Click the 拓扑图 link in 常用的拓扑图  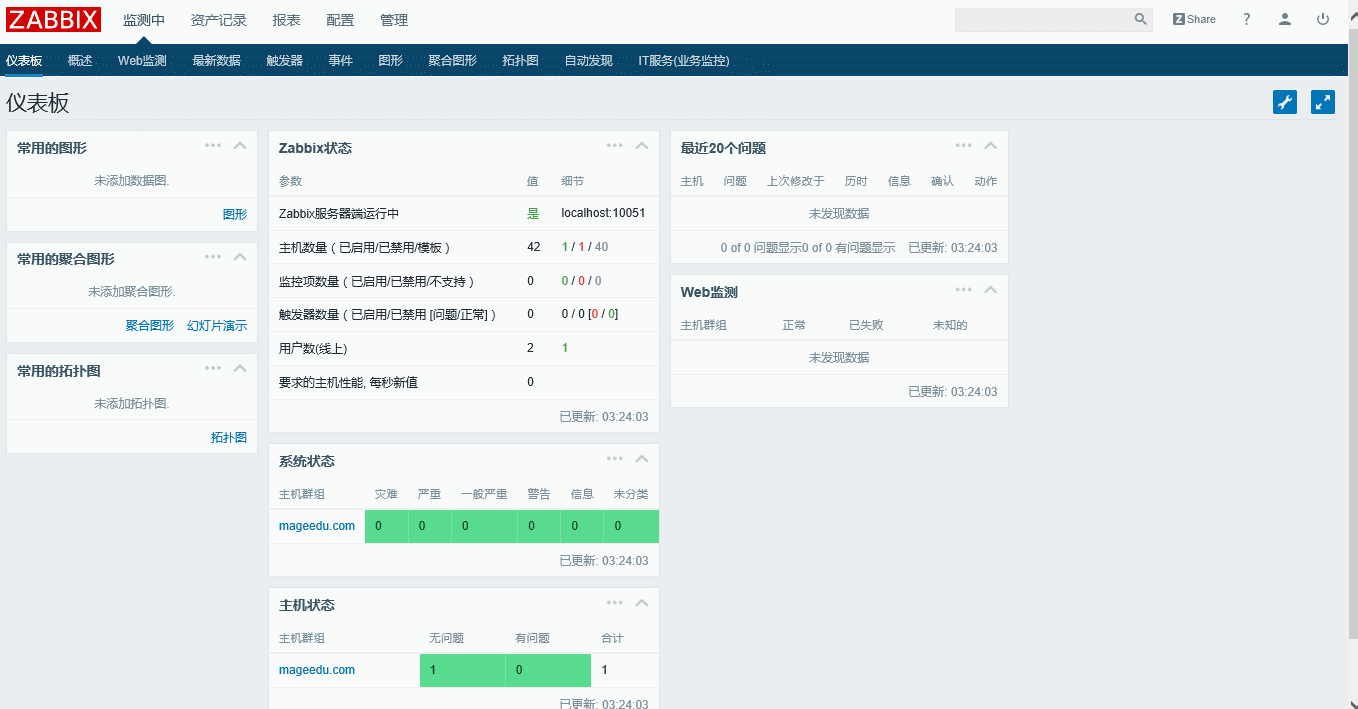tap(229, 438)
